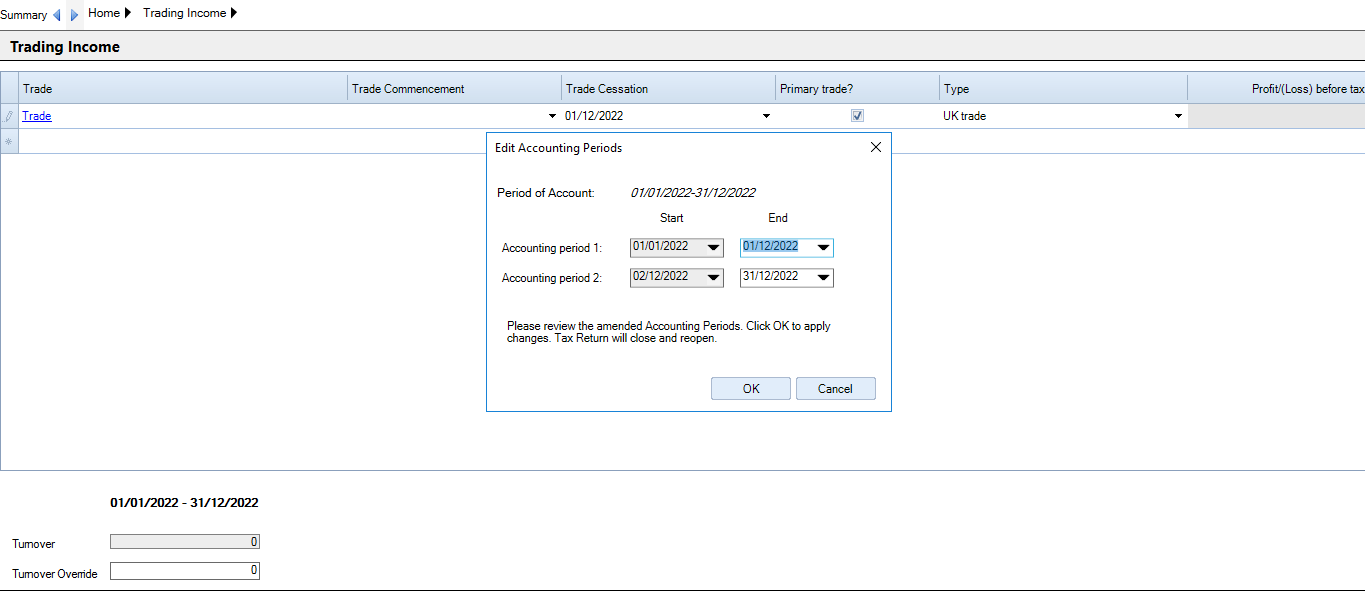Click the arrow after Home breadcrumb
The image size is (1365, 591).
[x=128, y=13]
